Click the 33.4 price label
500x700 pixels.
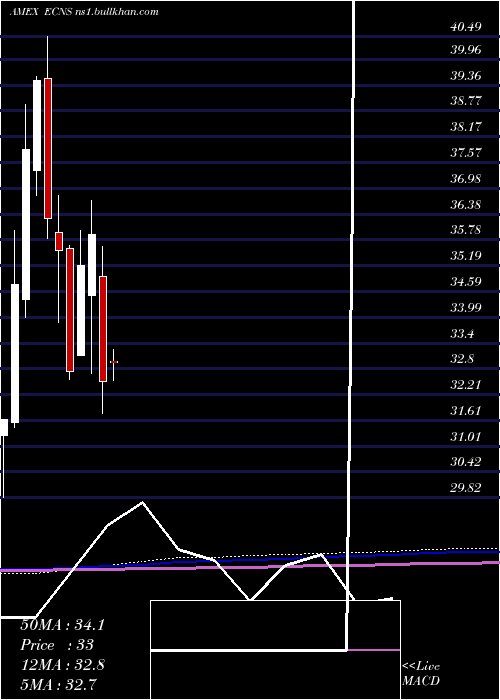462,333
